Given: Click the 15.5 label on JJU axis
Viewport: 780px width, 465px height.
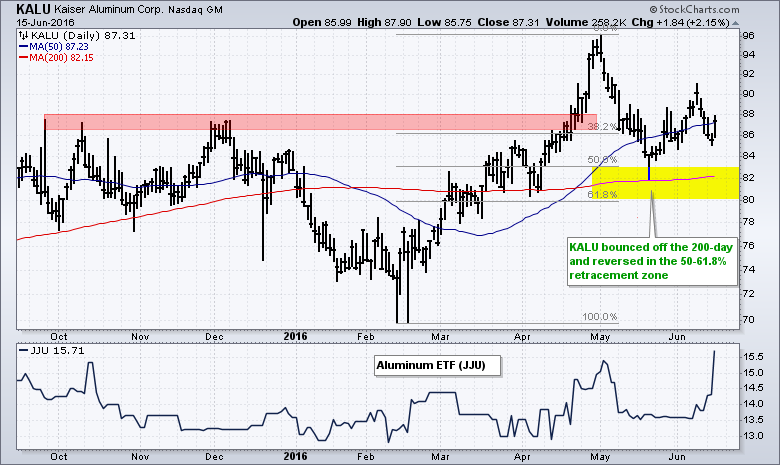Looking at the screenshot, I should 753,357.
